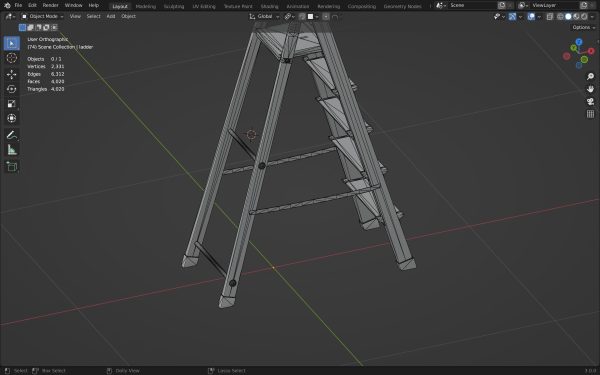Select the Transform tool

pyautogui.click(x=11, y=118)
